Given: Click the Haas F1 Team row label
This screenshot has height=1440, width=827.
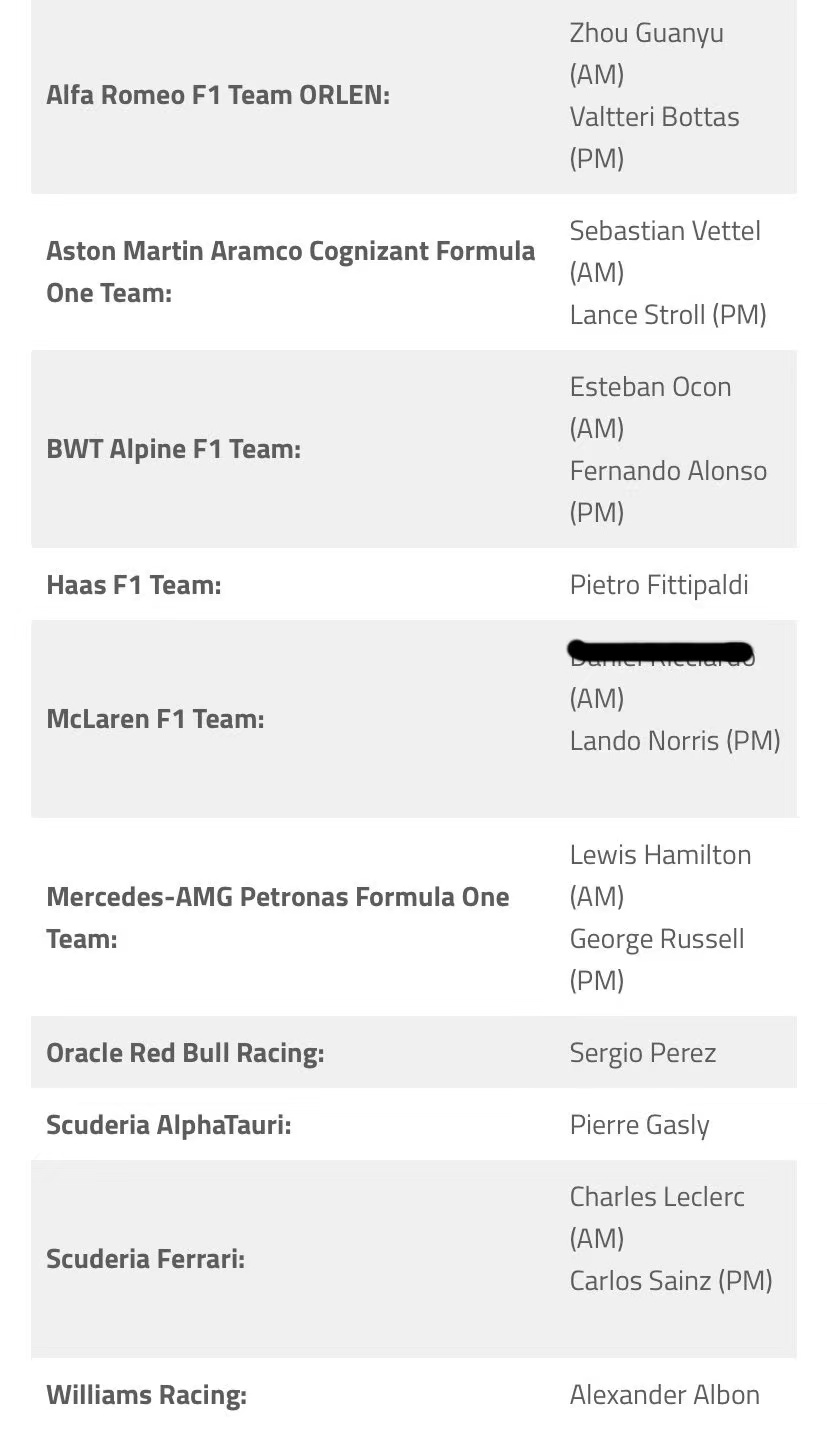Looking at the screenshot, I should coord(133,585).
